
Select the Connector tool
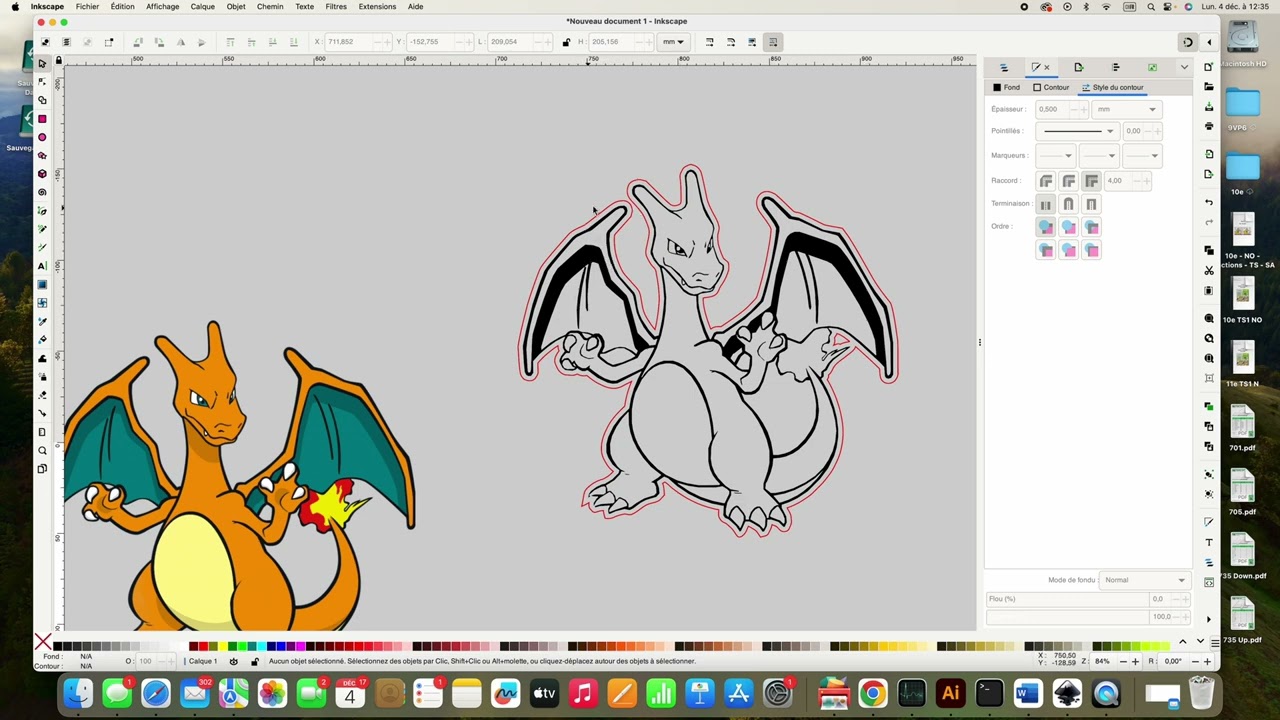point(42,413)
